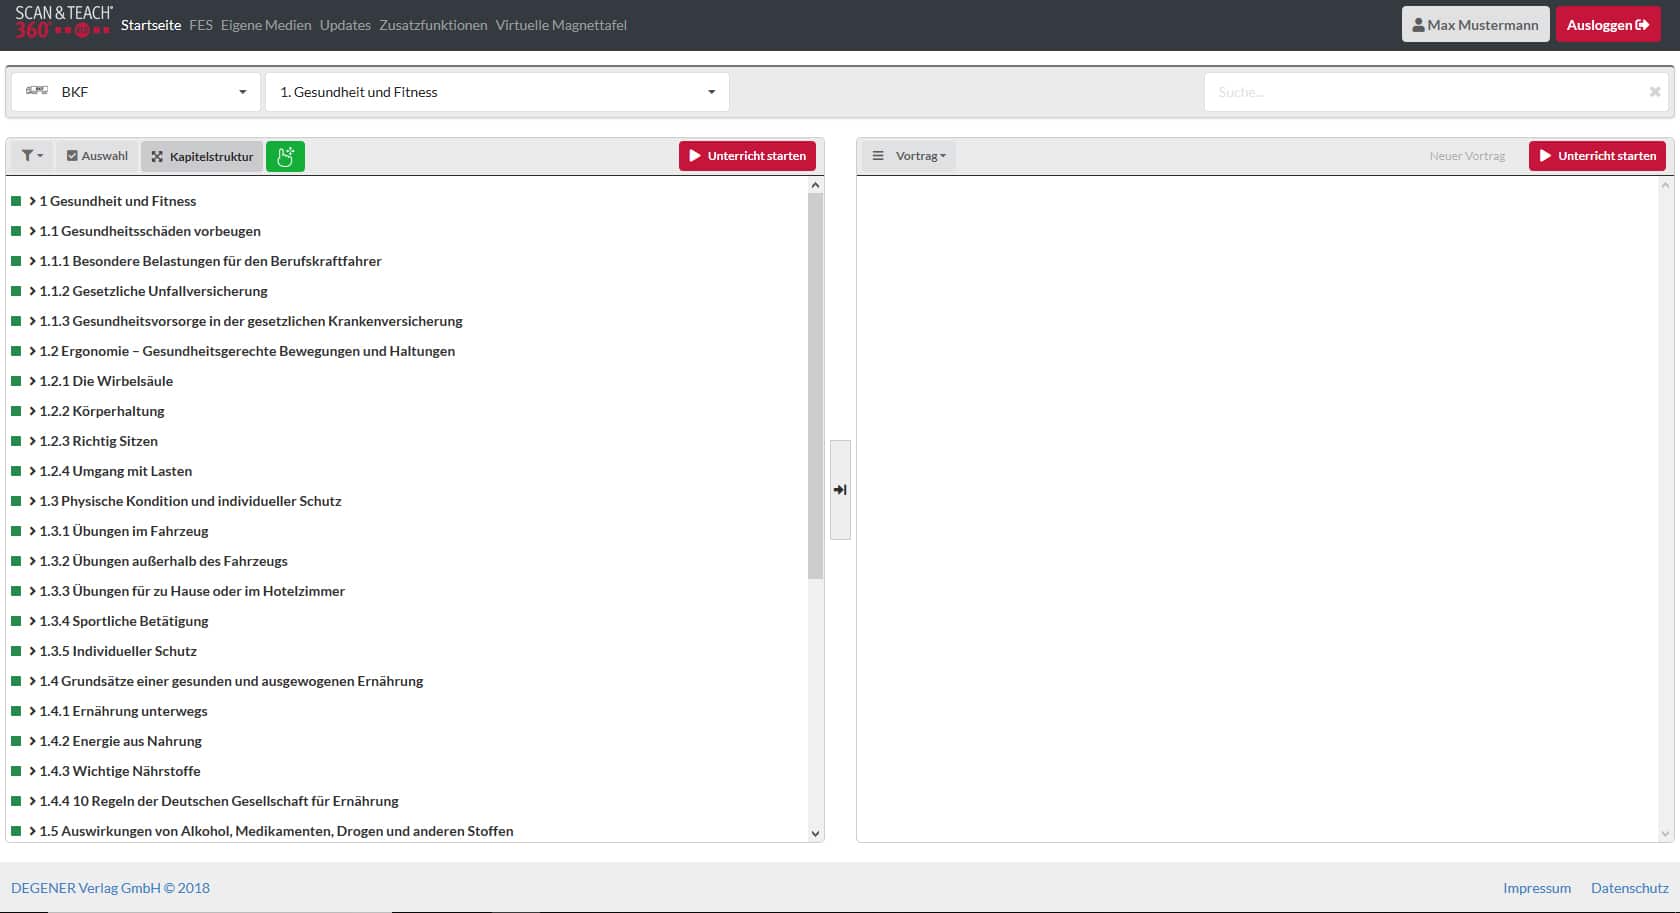
Task: Click green square beside 1.2.4 Umgang mit Lasten
Action: pos(16,471)
